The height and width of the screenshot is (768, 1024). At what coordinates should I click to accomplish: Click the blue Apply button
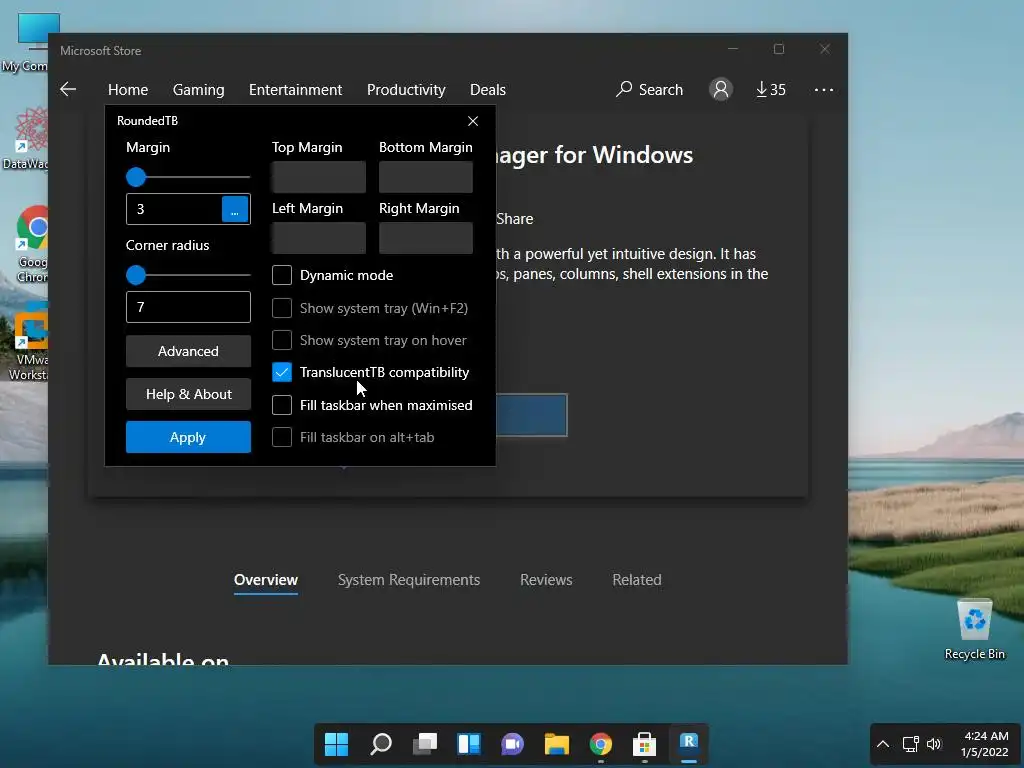[x=188, y=437]
